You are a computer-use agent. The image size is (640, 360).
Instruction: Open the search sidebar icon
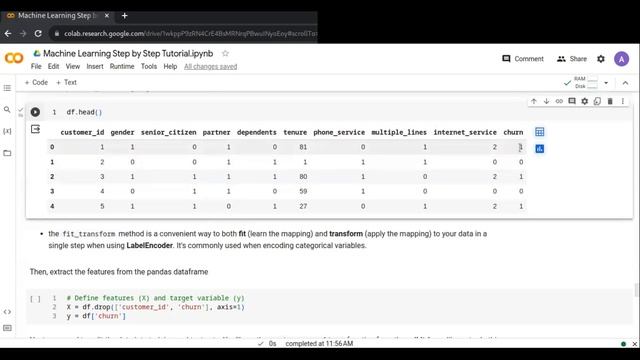(7, 109)
